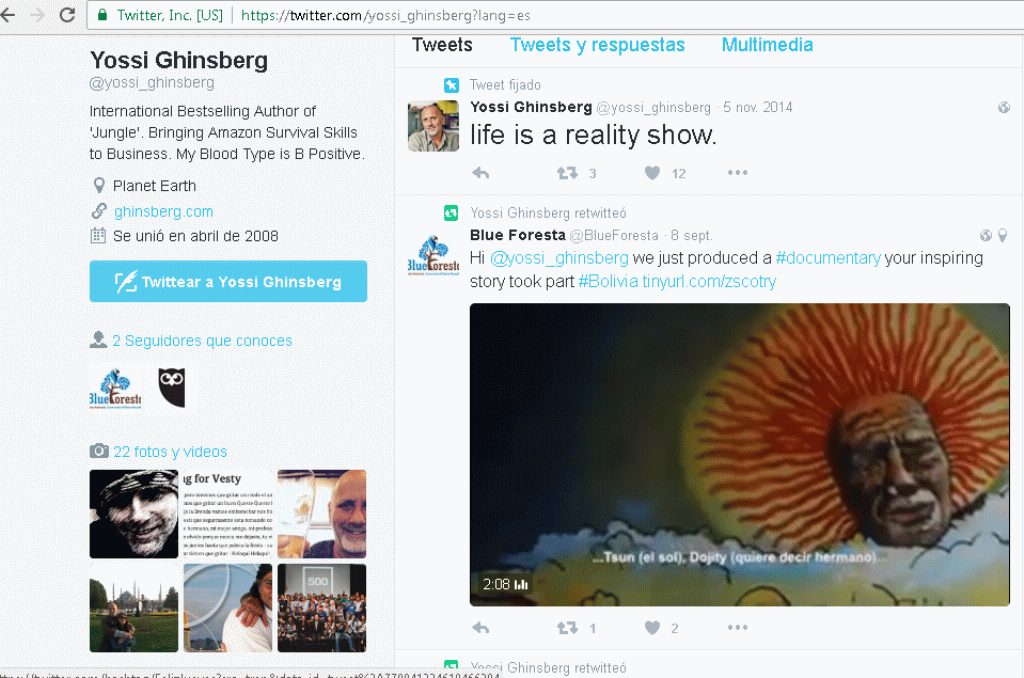Screen dimensions: 1024x678
Task: Reply to the 'life is a reality show' tweet
Action: coord(481,173)
